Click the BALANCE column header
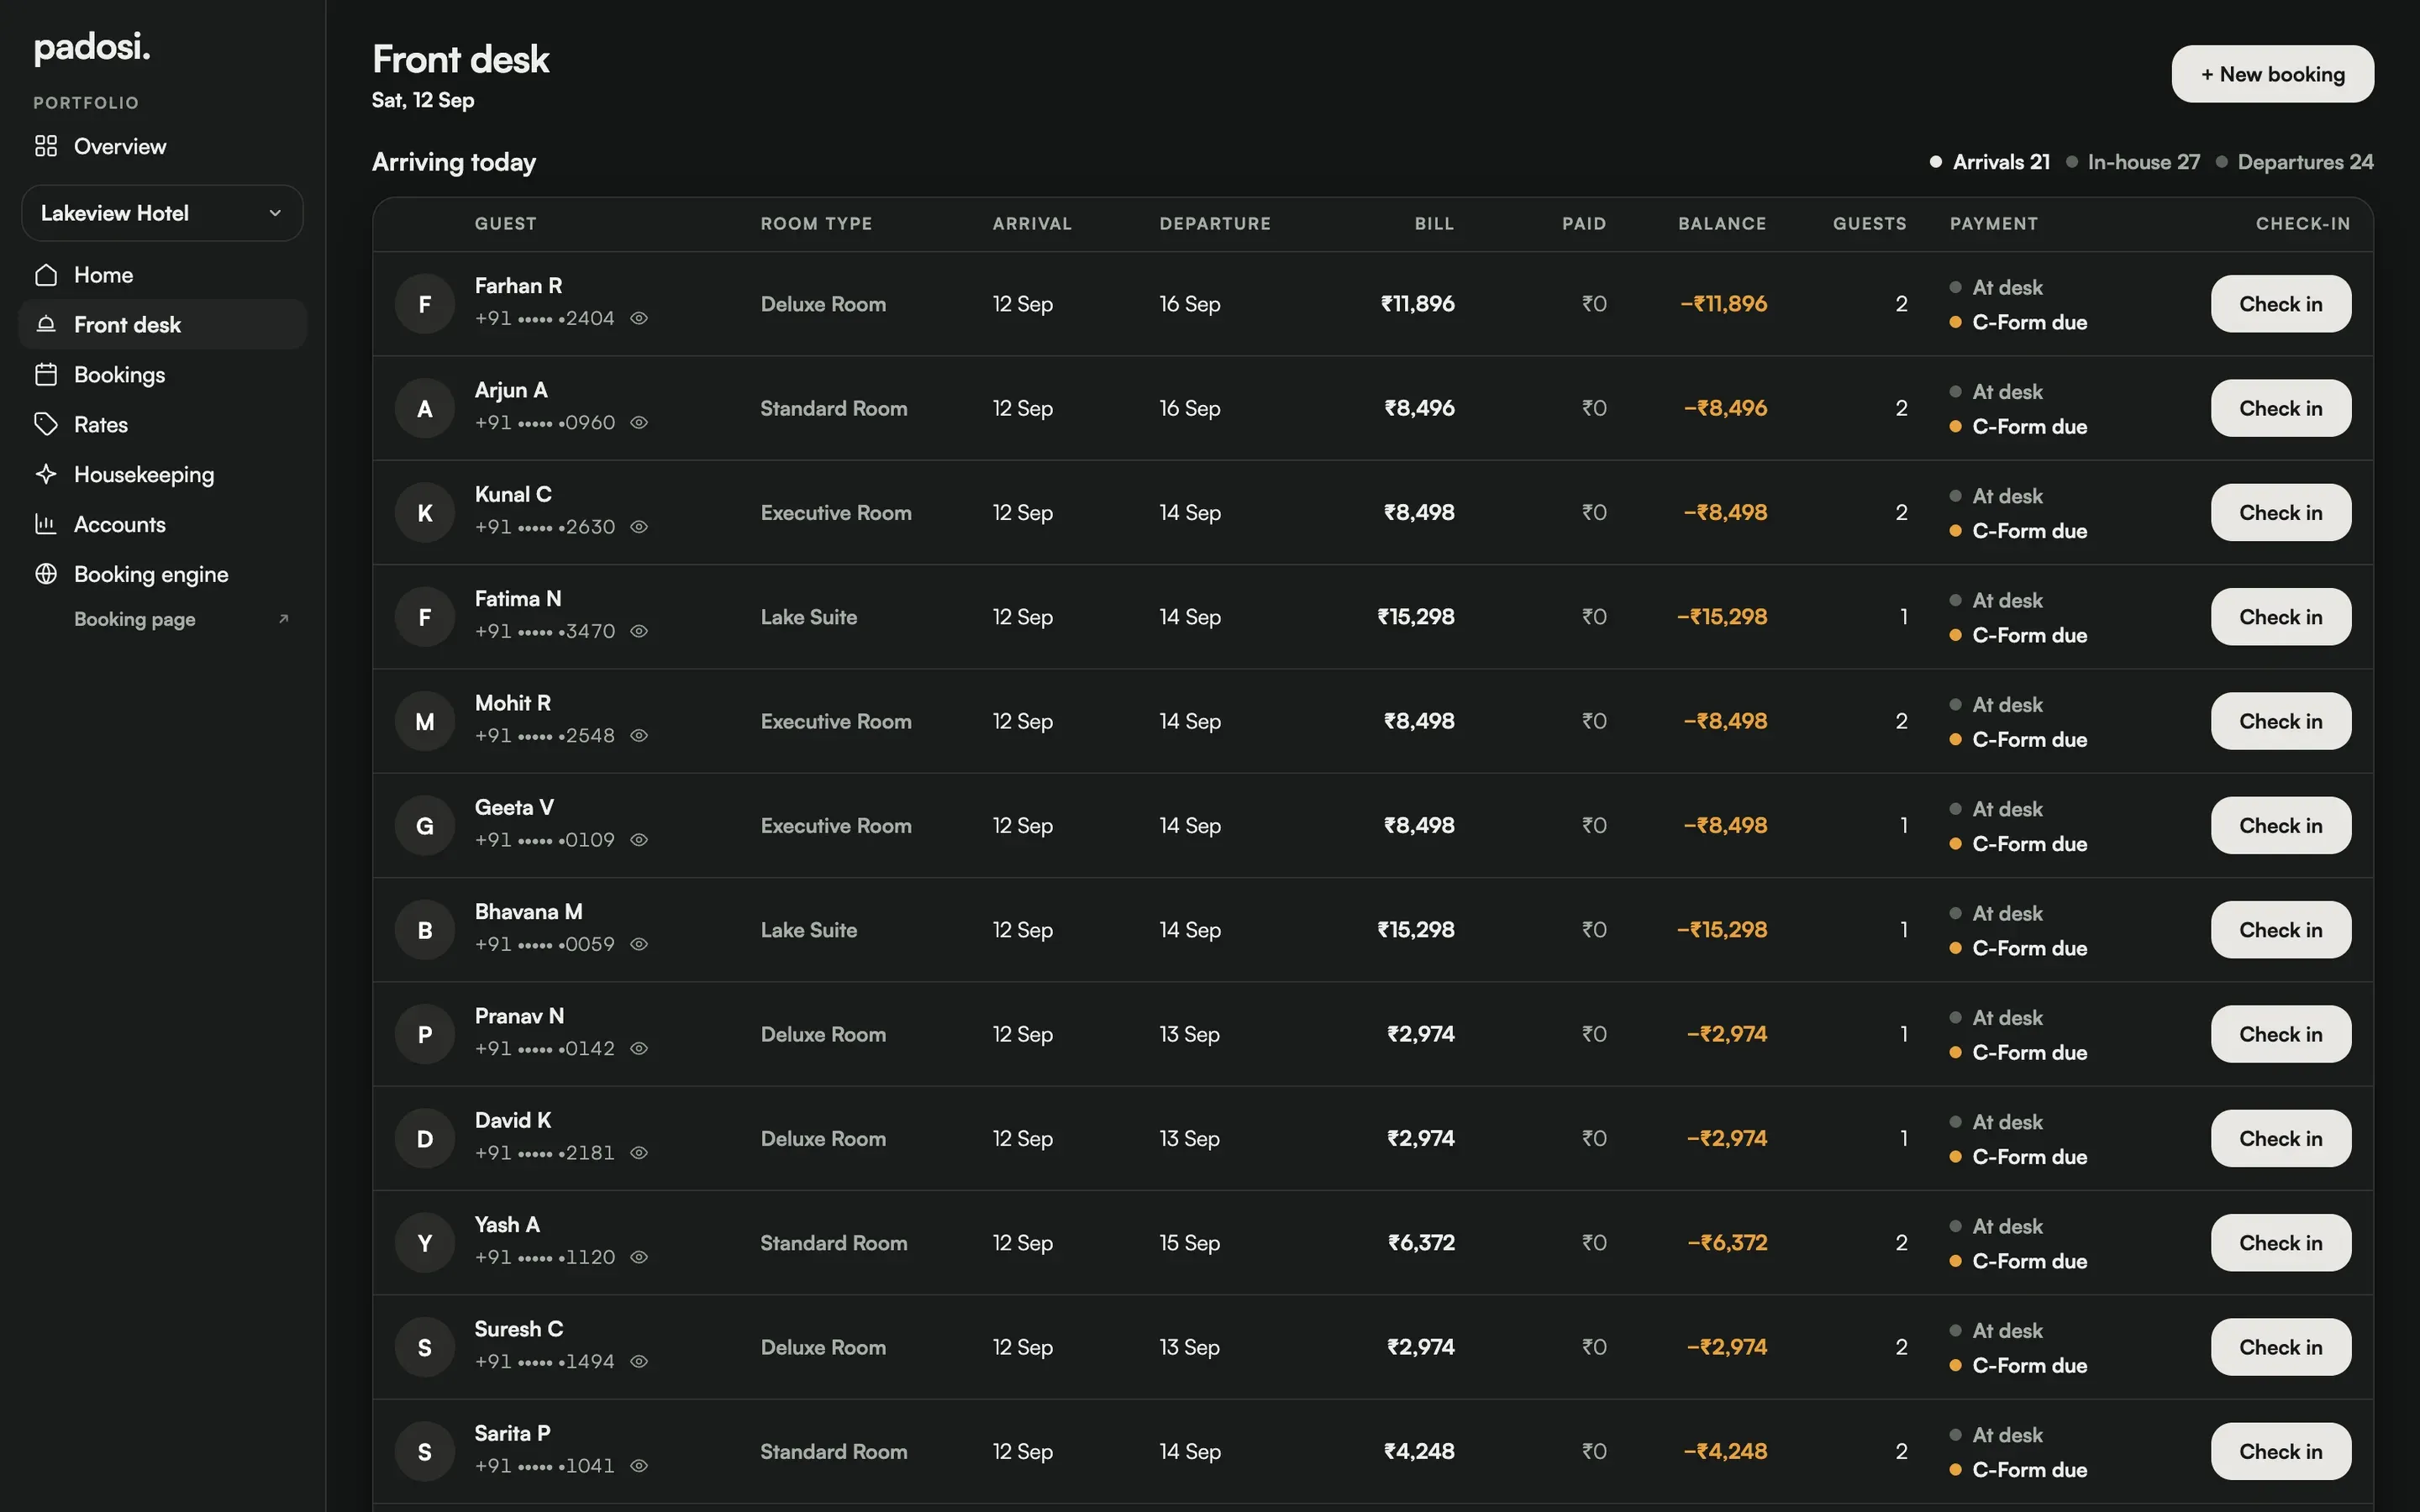2420x1512 pixels. (1722, 224)
